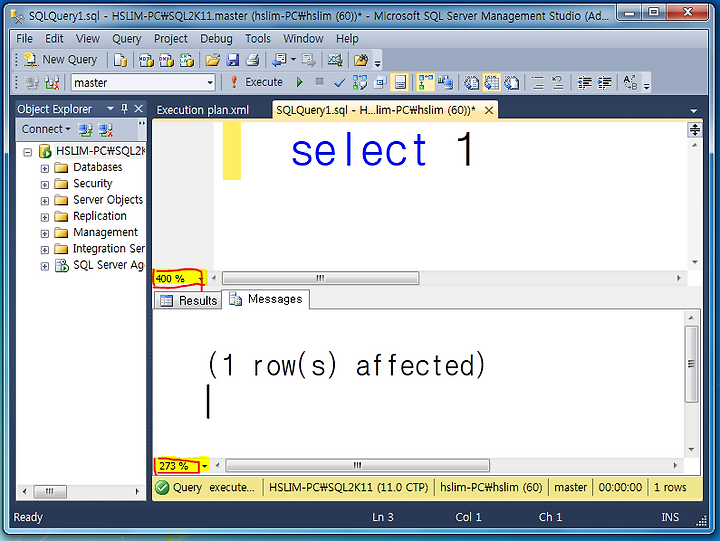The height and width of the screenshot is (541, 720).
Task: Open the 400 % editor zoom dropdown
Action: 201,279
